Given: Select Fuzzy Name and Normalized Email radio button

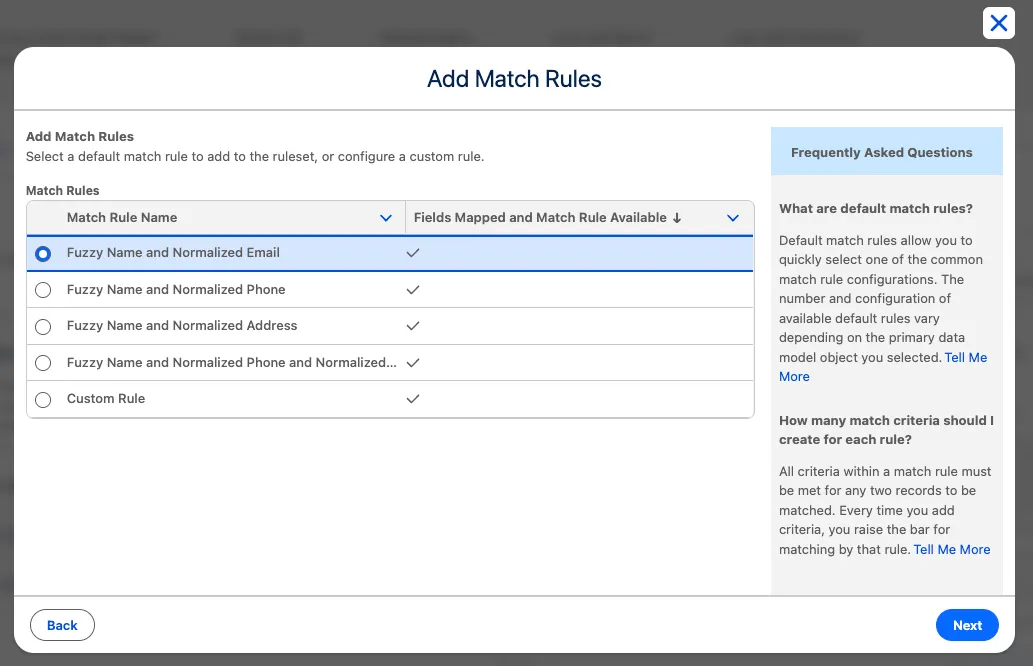Looking at the screenshot, I should (43, 254).
